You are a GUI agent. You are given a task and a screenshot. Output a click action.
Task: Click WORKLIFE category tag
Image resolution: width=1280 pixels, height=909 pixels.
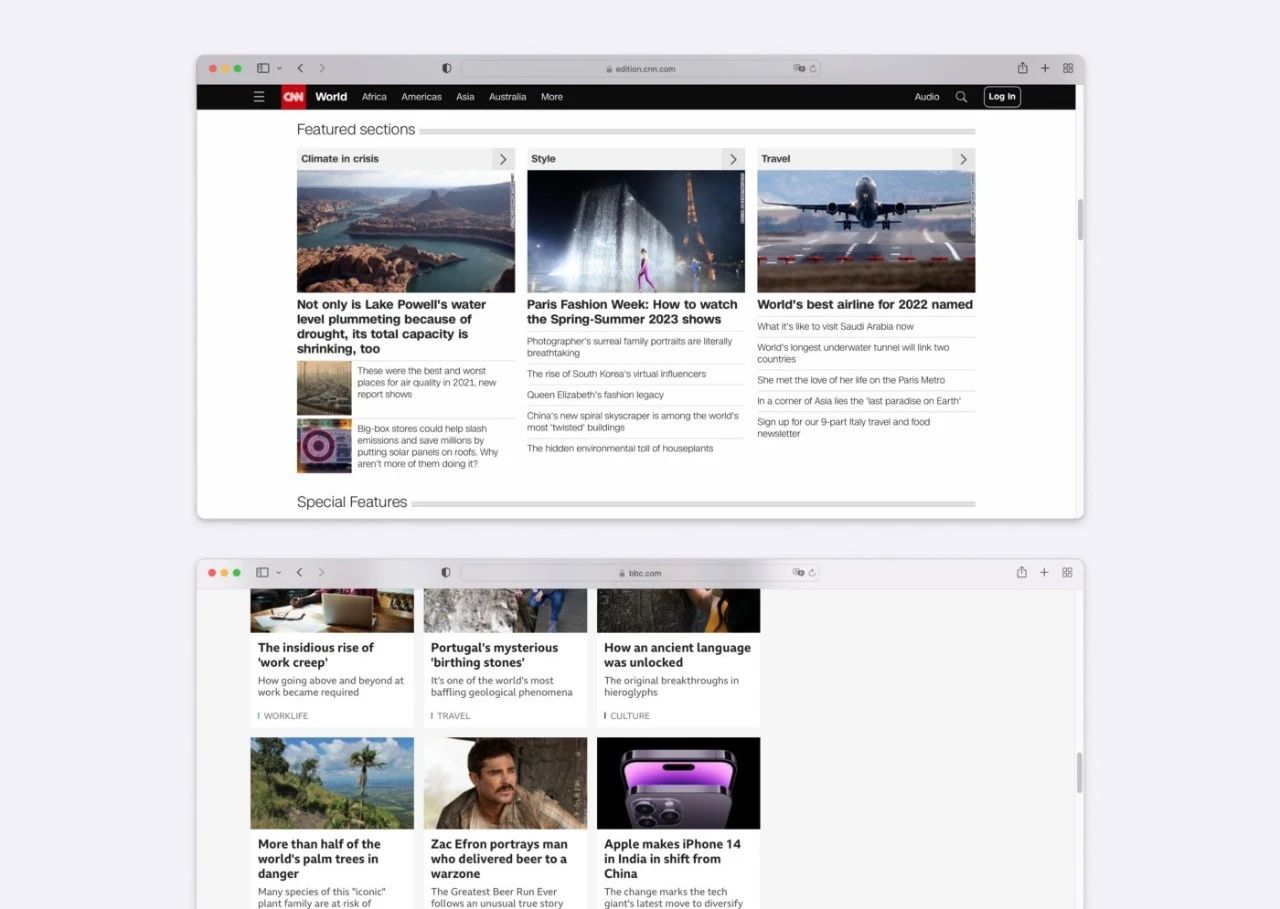point(286,716)
